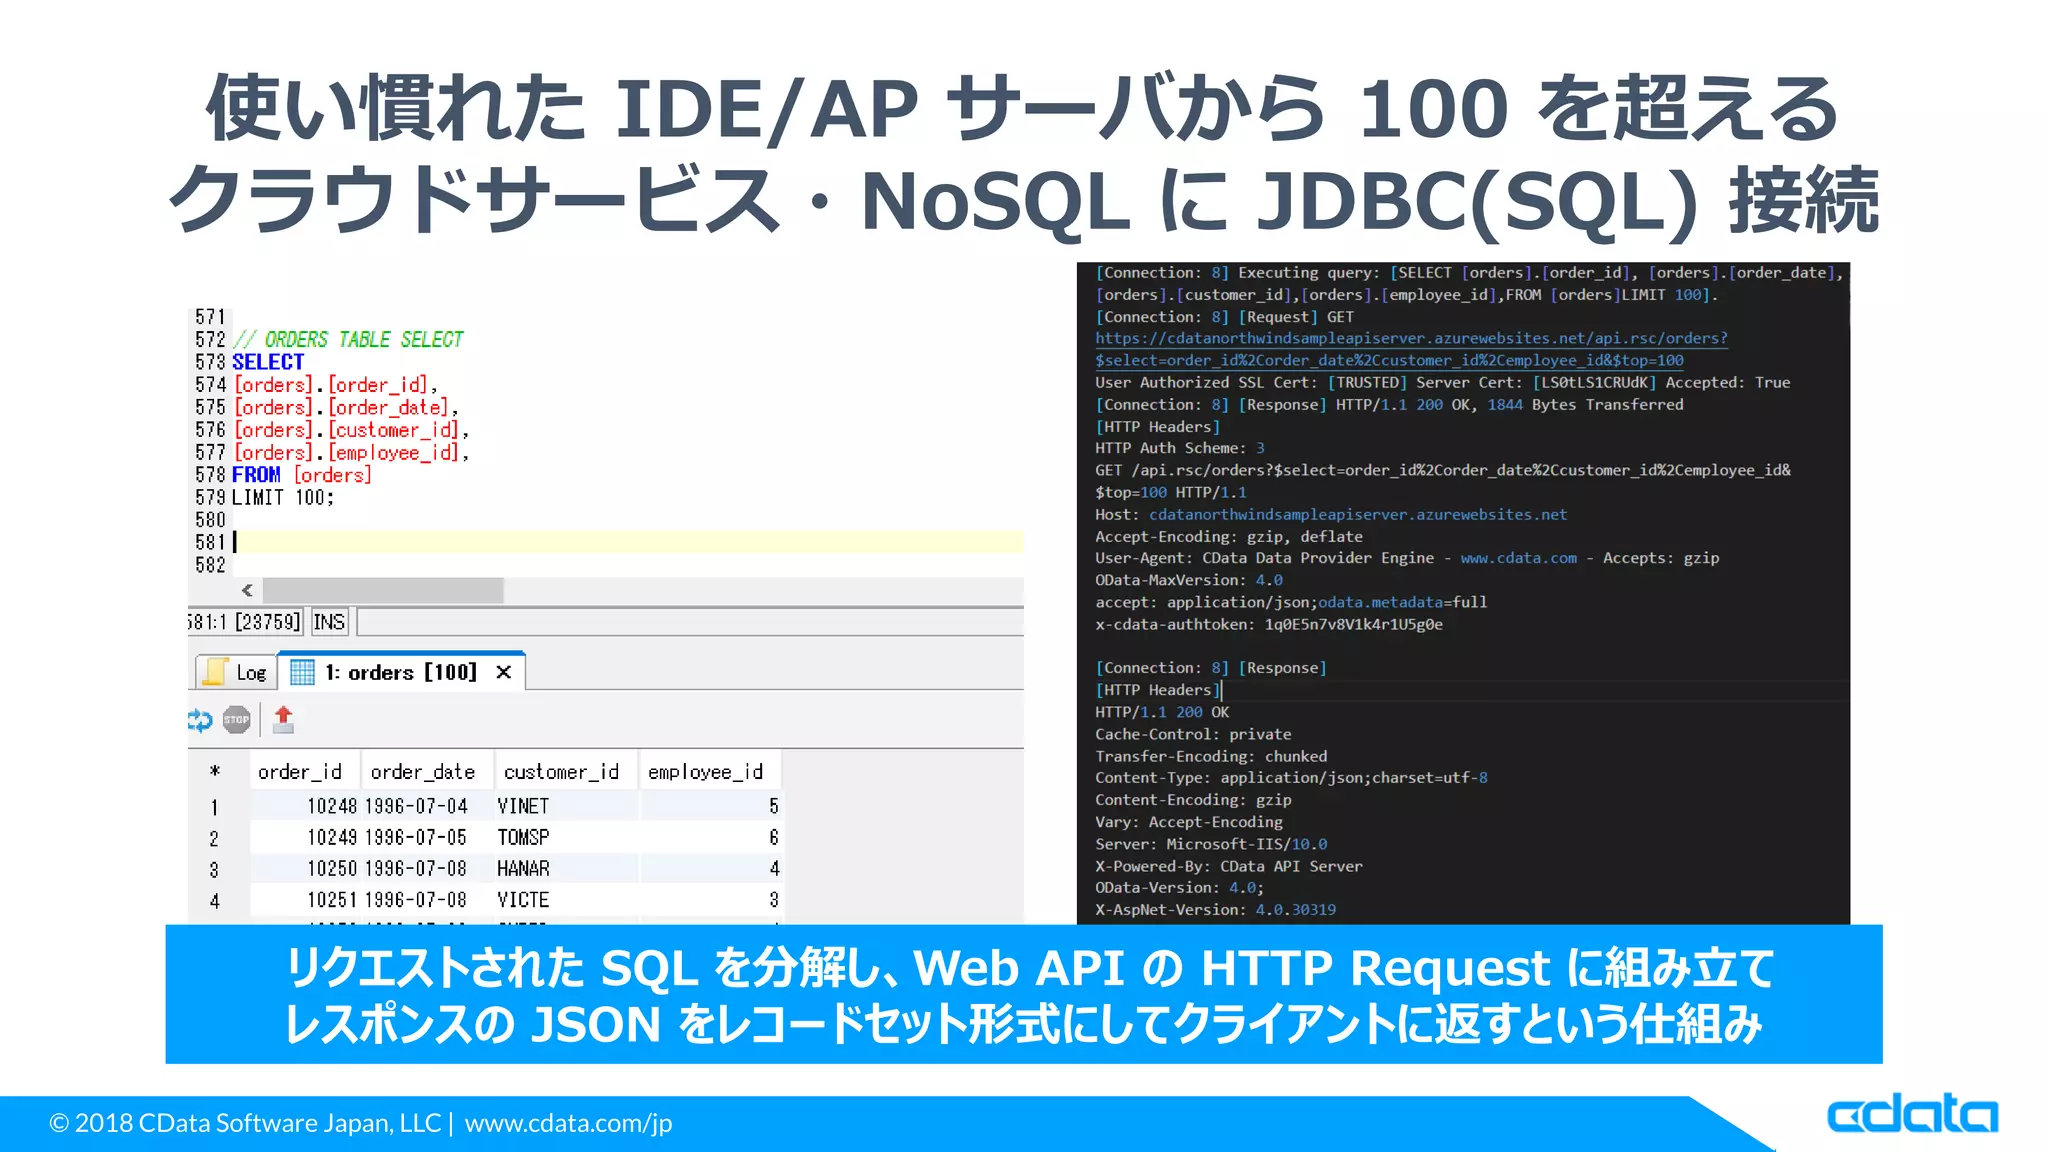Click the refresh results icon
This screenshot has width=2048, height=1152.
click(x=200, y=720)
